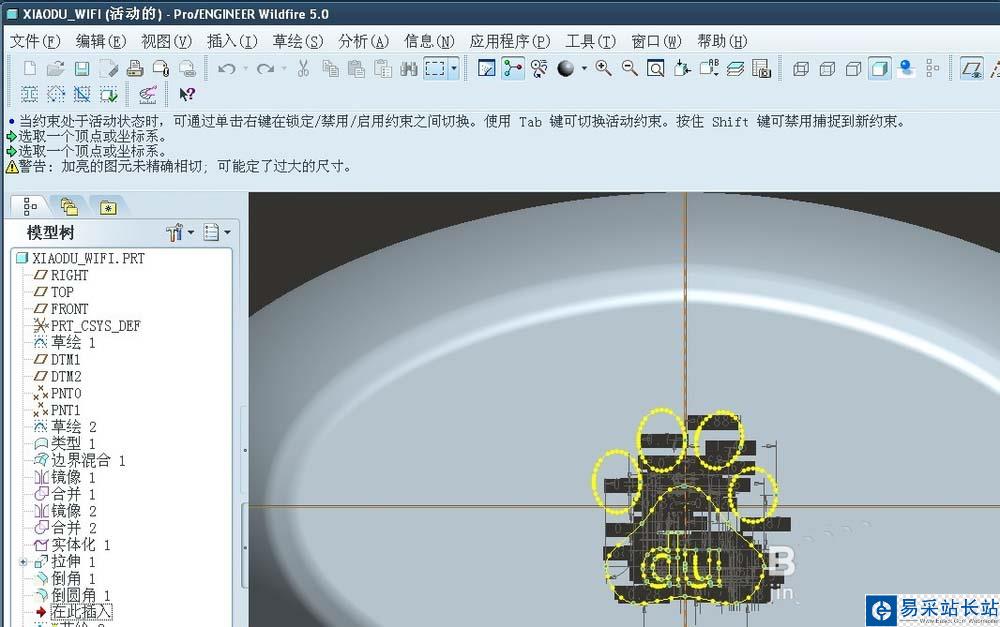
Task: Paste with the clipboard icon
Action: [x=357, y=68]
